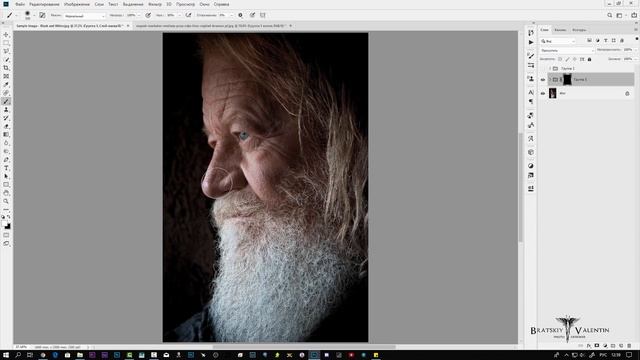The width and height of the screenshot is (640, 360).
Task: Open the brush opacity slider dropdown
Action: point(139,16)
